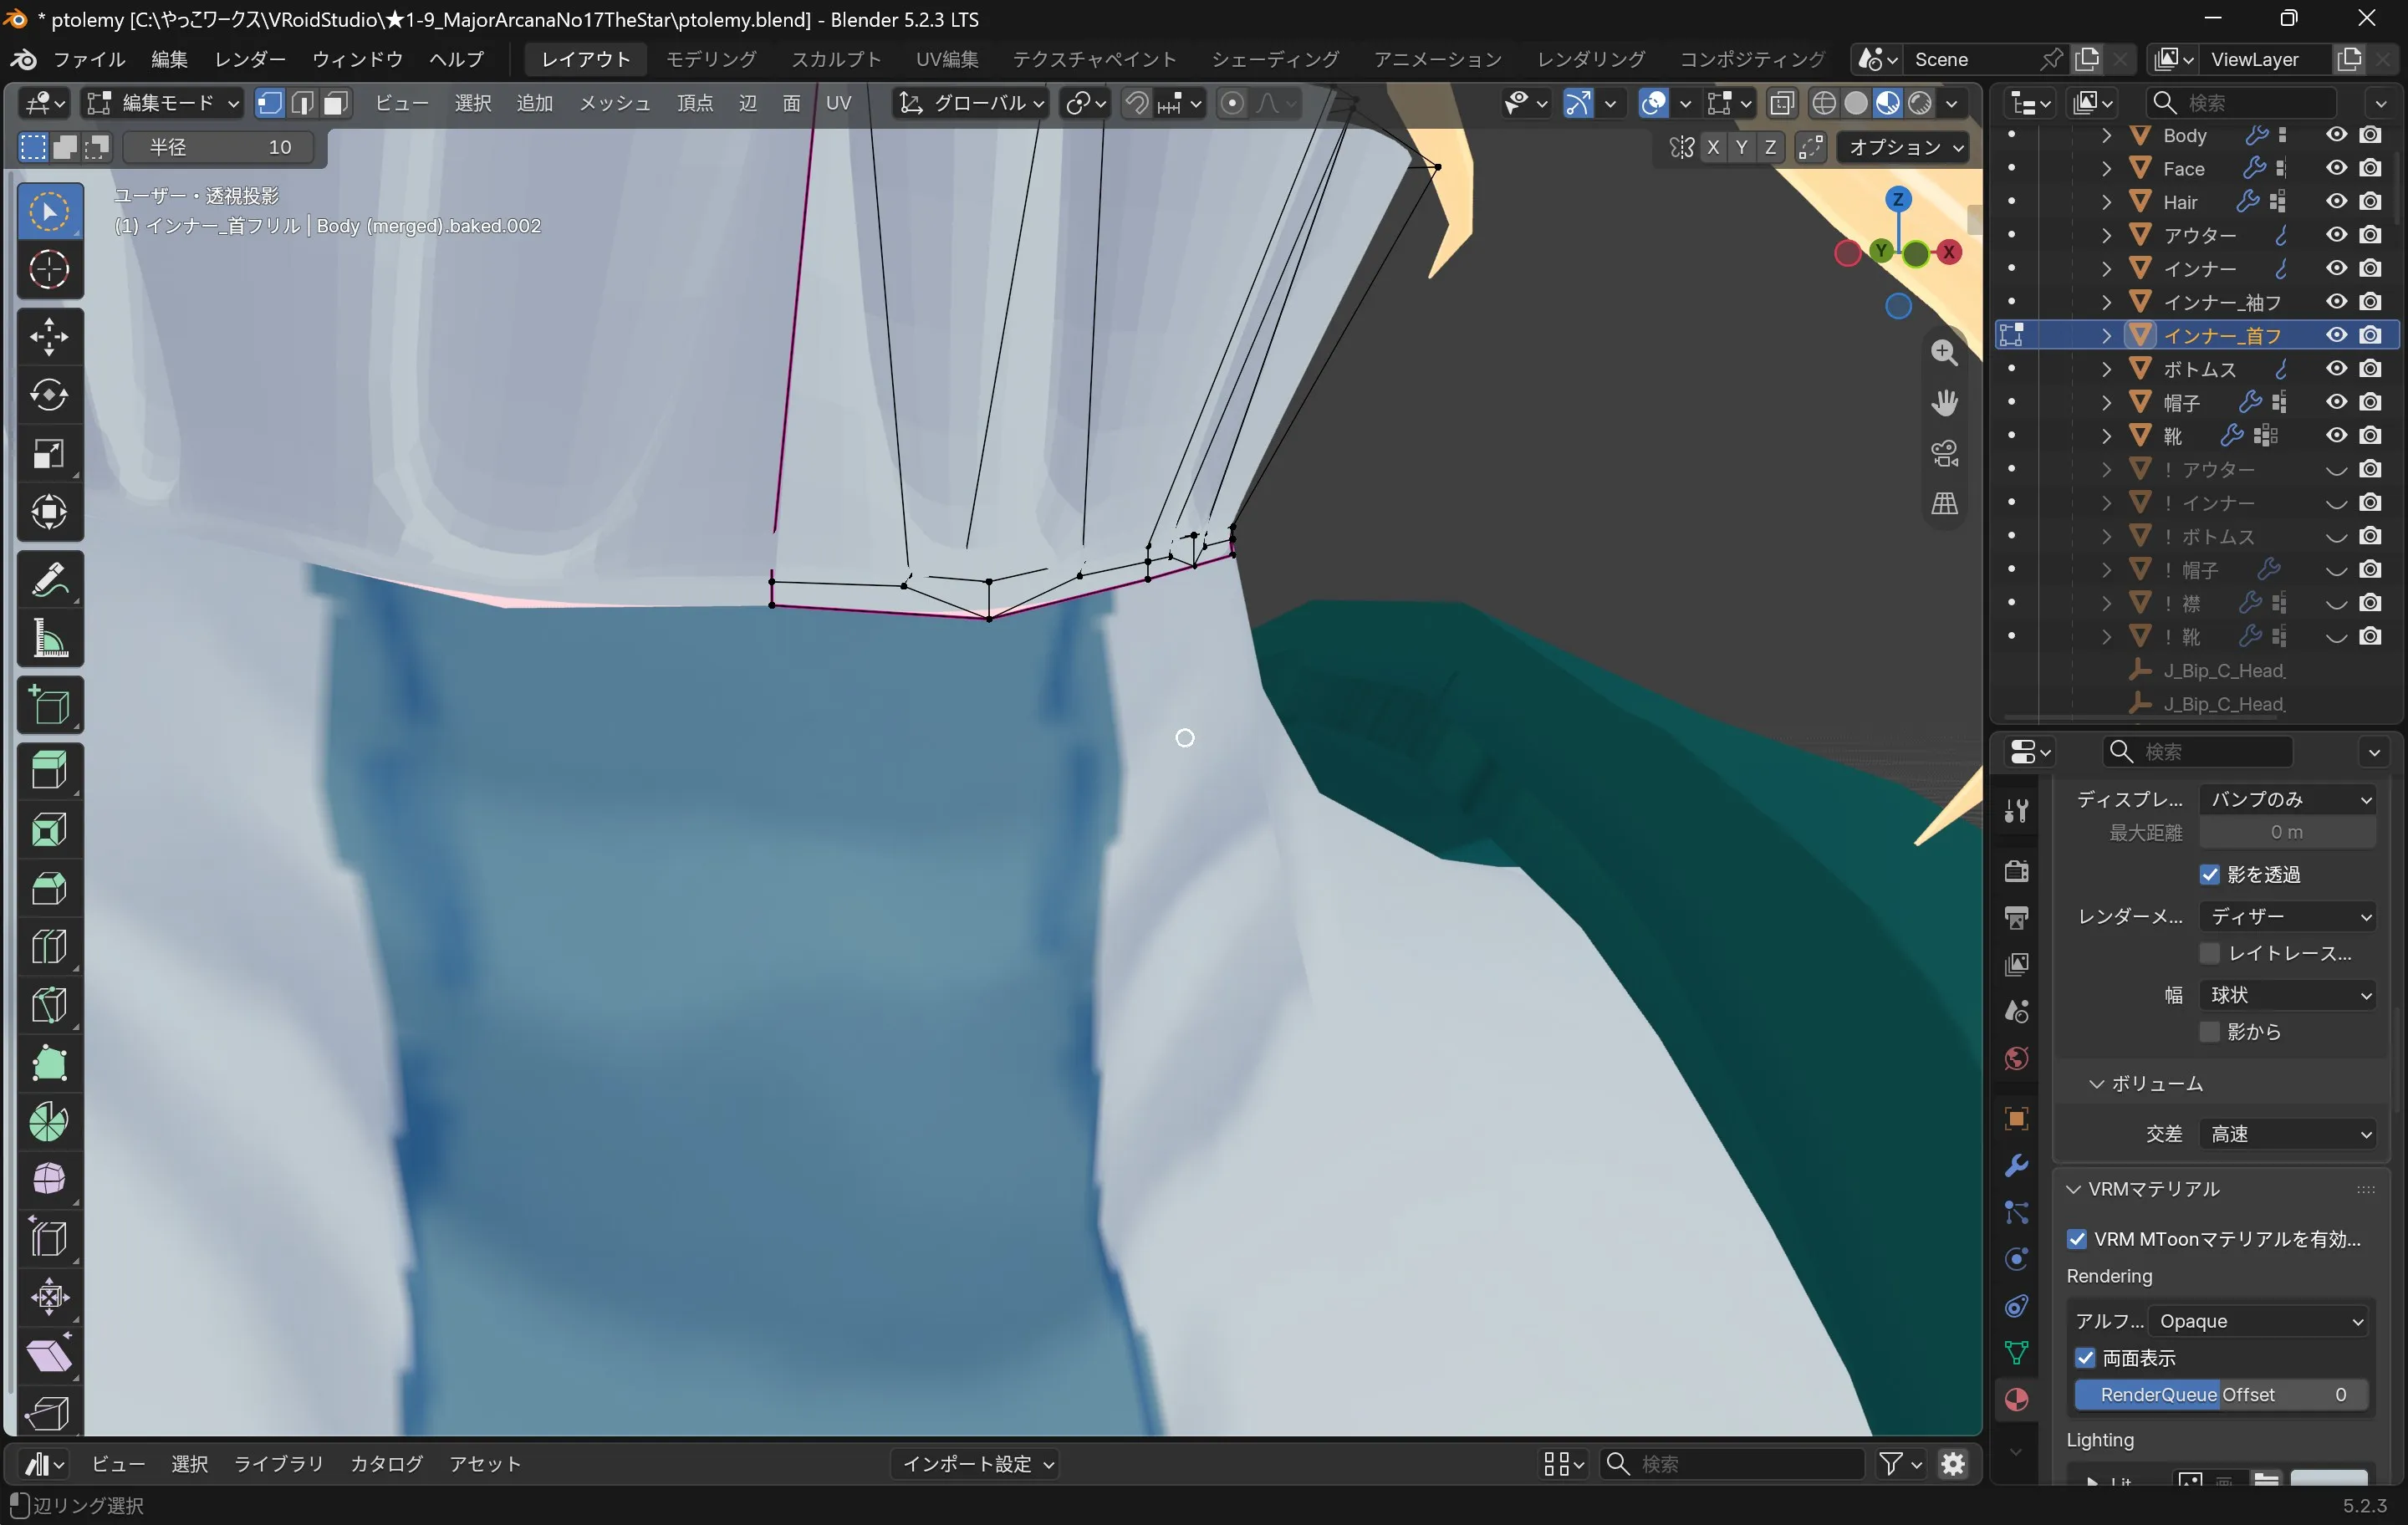The width and height of the screenshot is (2408, 1525).
Task: Select the Annotate pencil tool
Action: (x=49, y=579)
